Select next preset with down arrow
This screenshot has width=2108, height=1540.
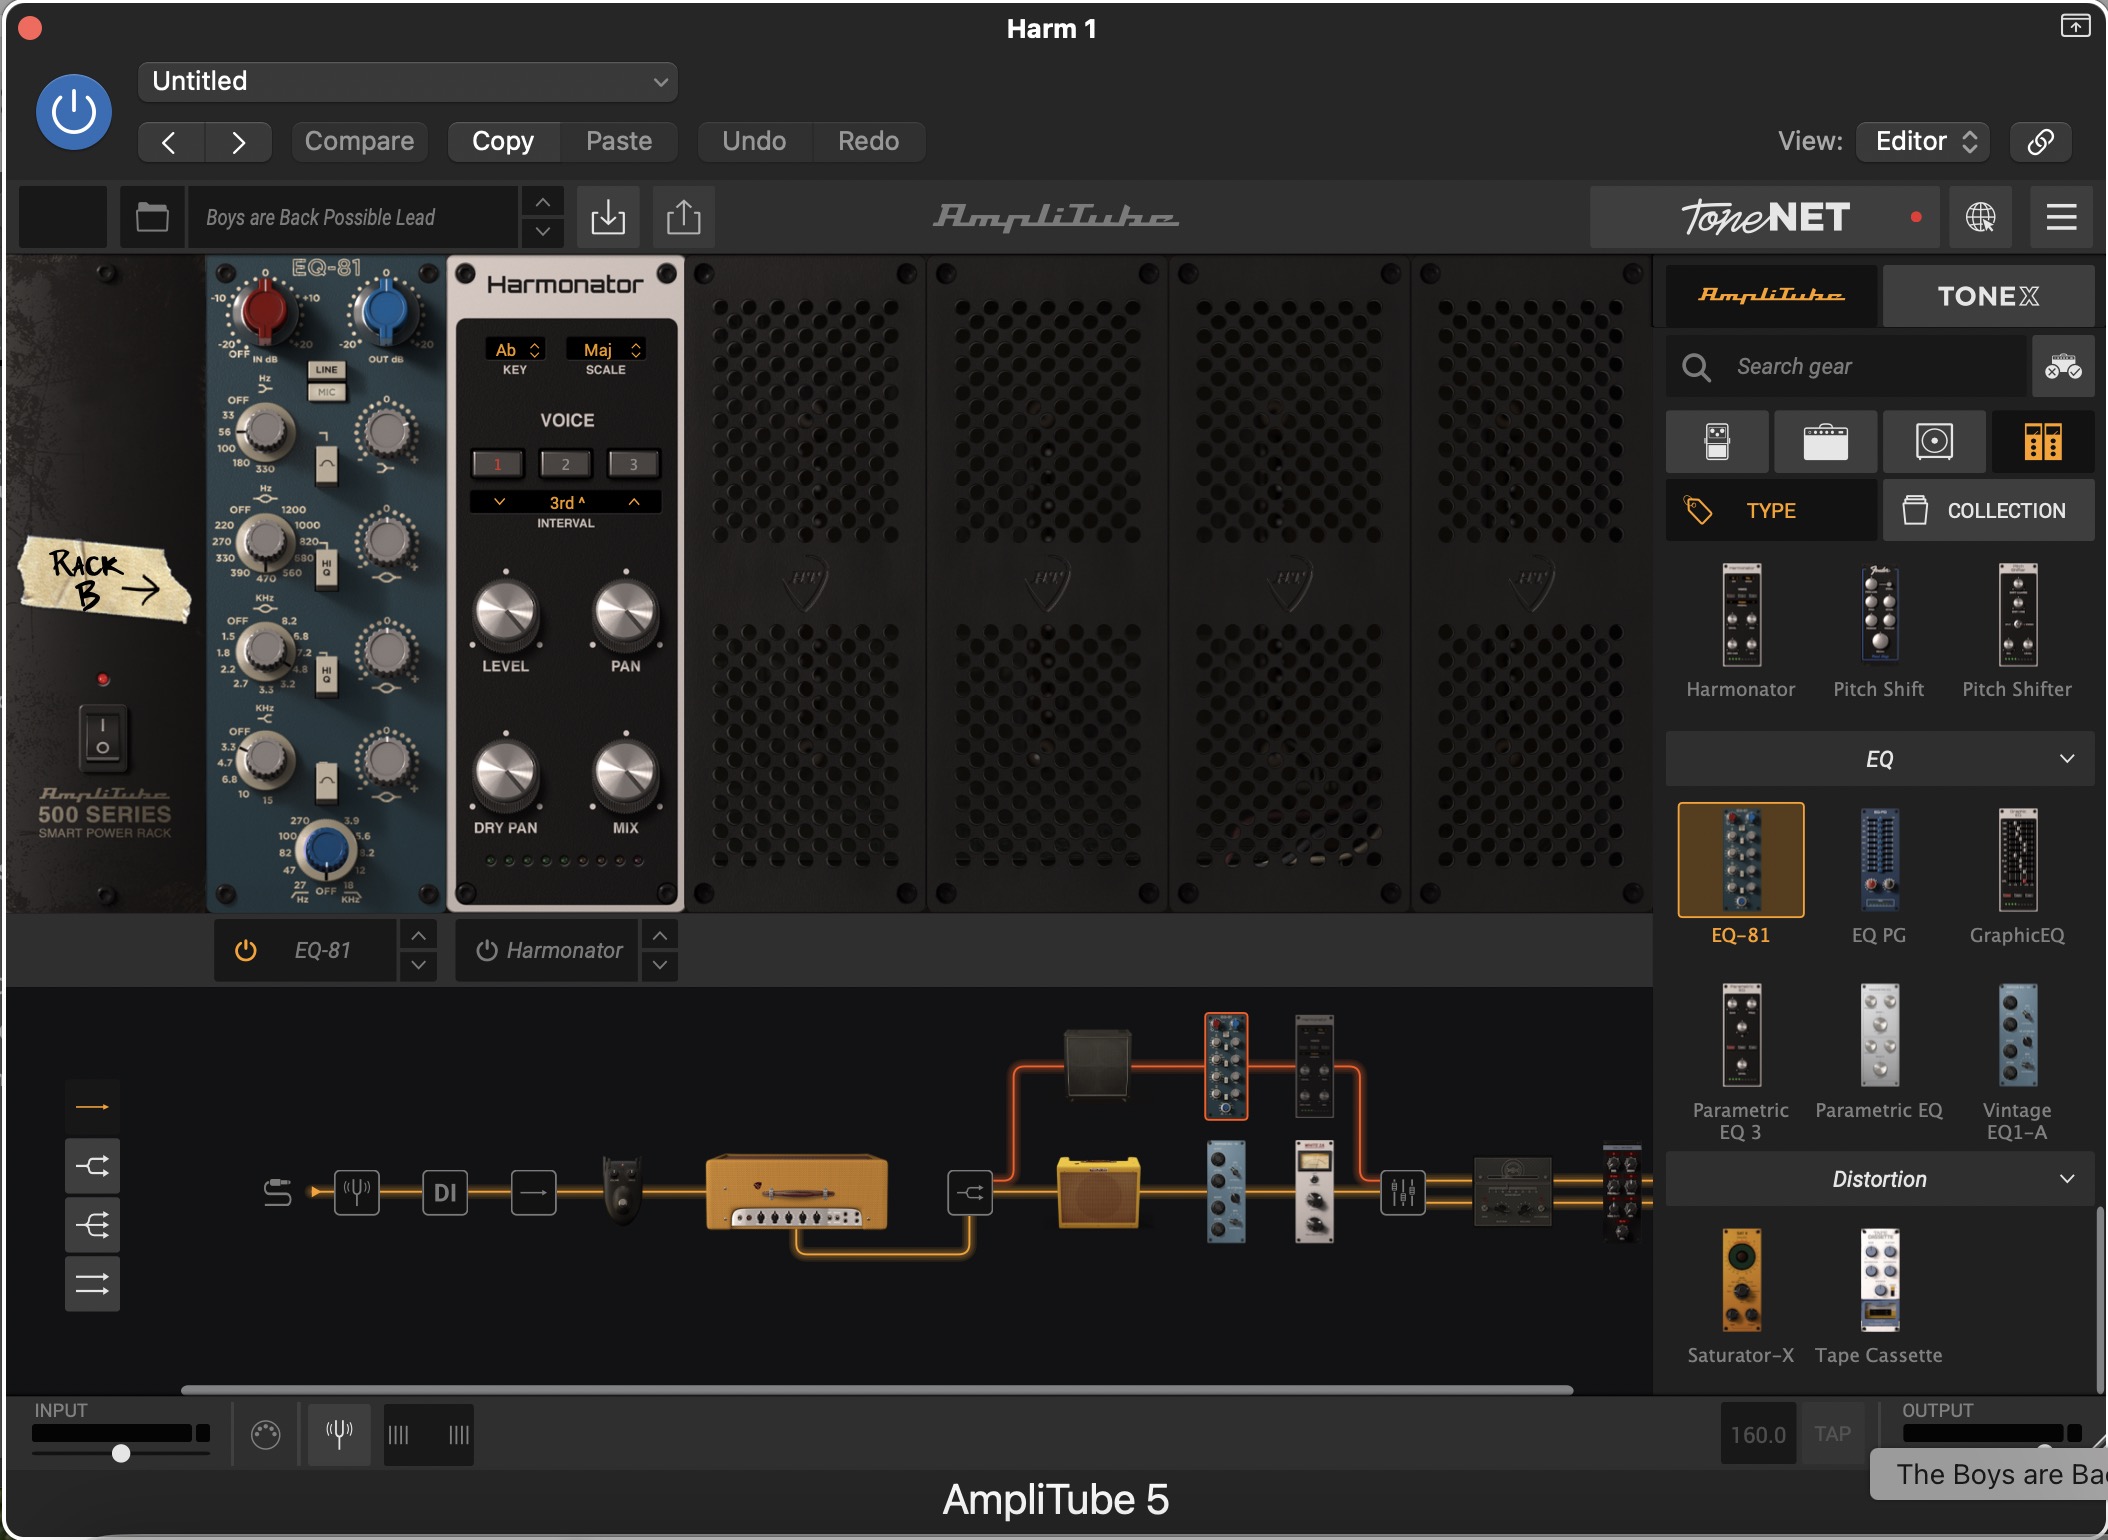[542, 232]
